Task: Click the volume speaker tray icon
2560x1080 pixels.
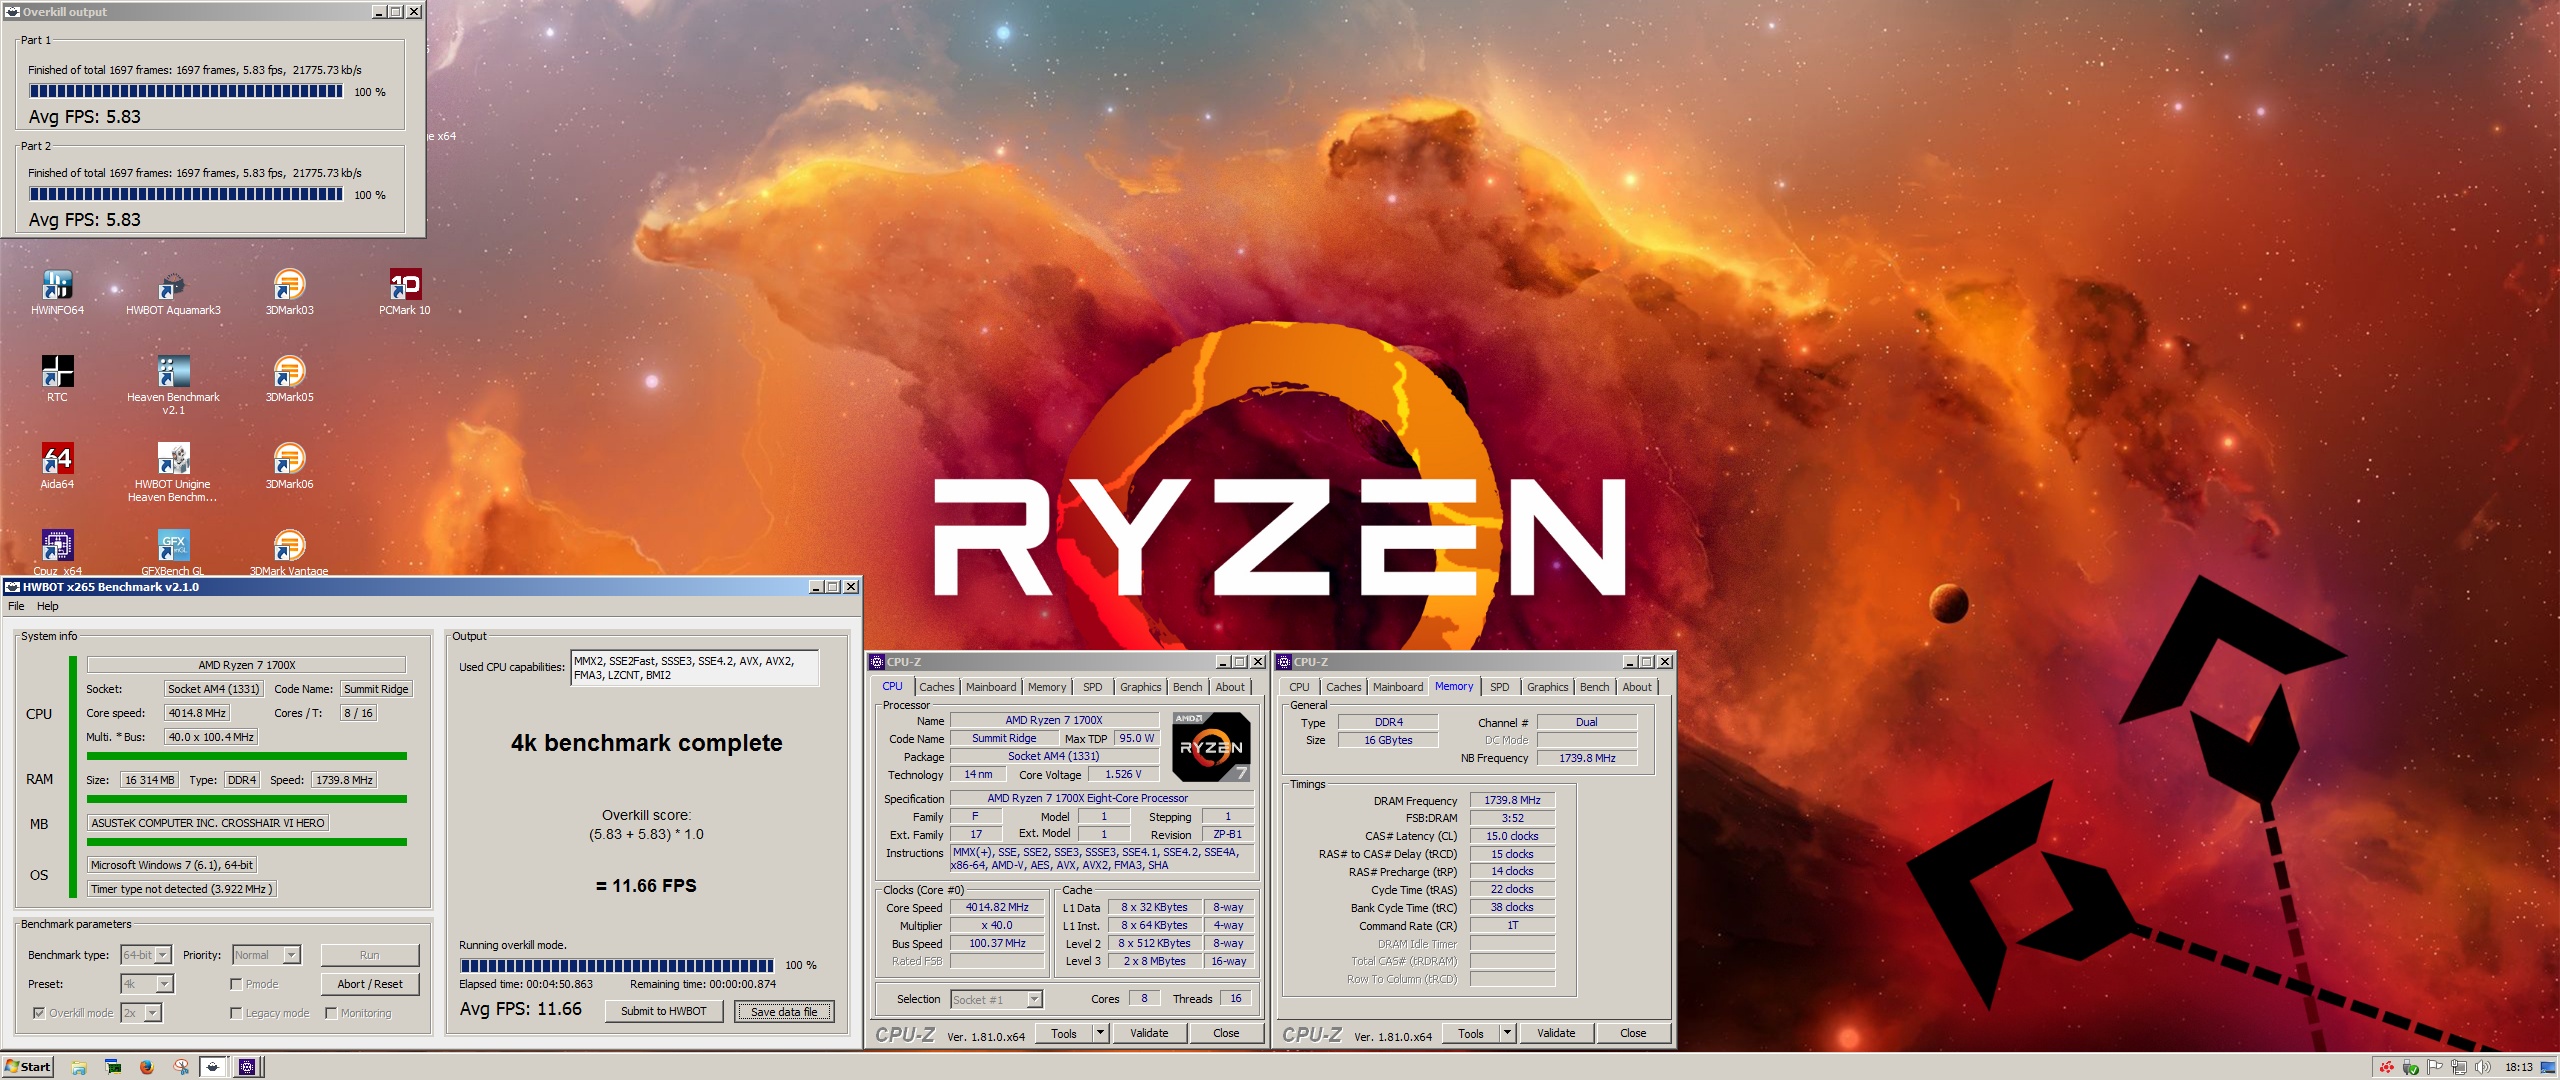Action: 2482,1067
